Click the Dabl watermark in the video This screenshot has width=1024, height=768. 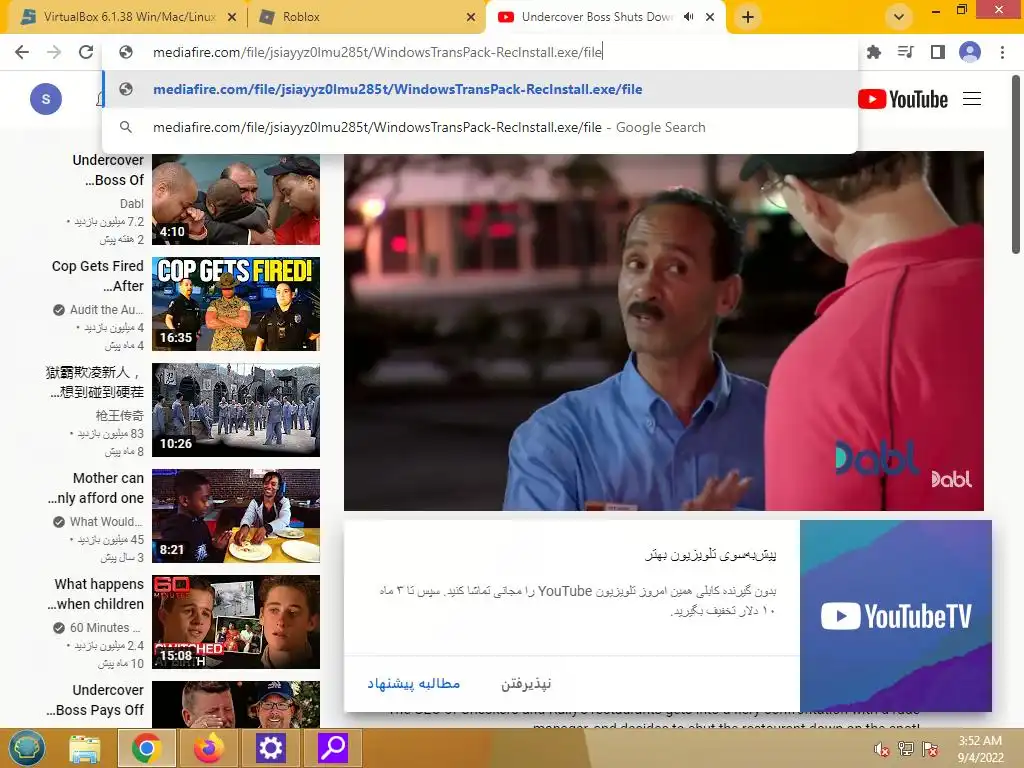[x=951, y=479]
